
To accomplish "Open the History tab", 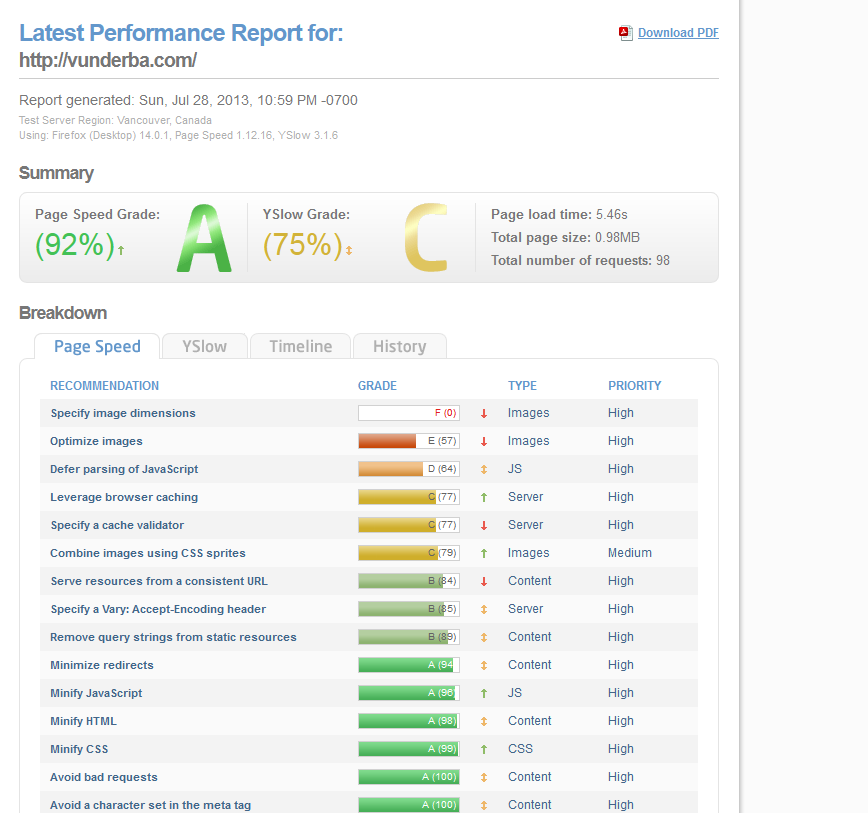I will 399,346.
